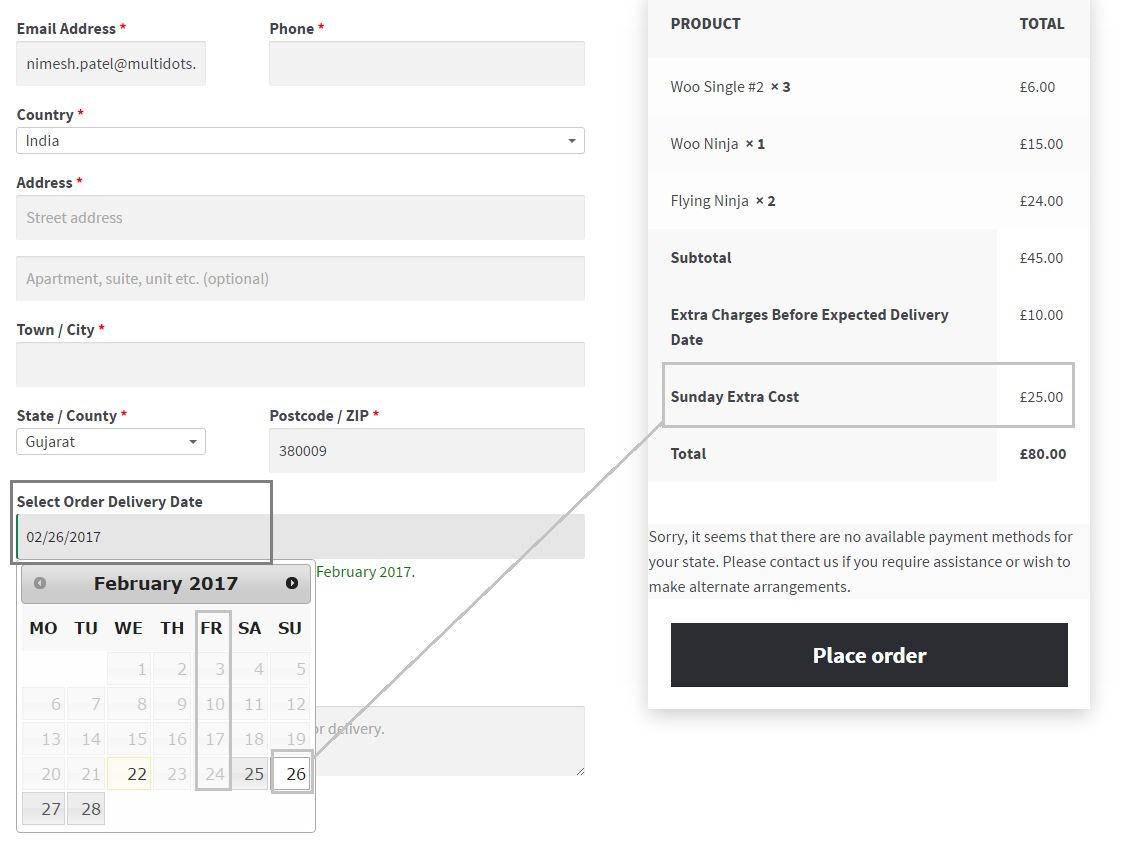Click the February 2017 calendar title
1129x855 pixels.
click(166, 583)
